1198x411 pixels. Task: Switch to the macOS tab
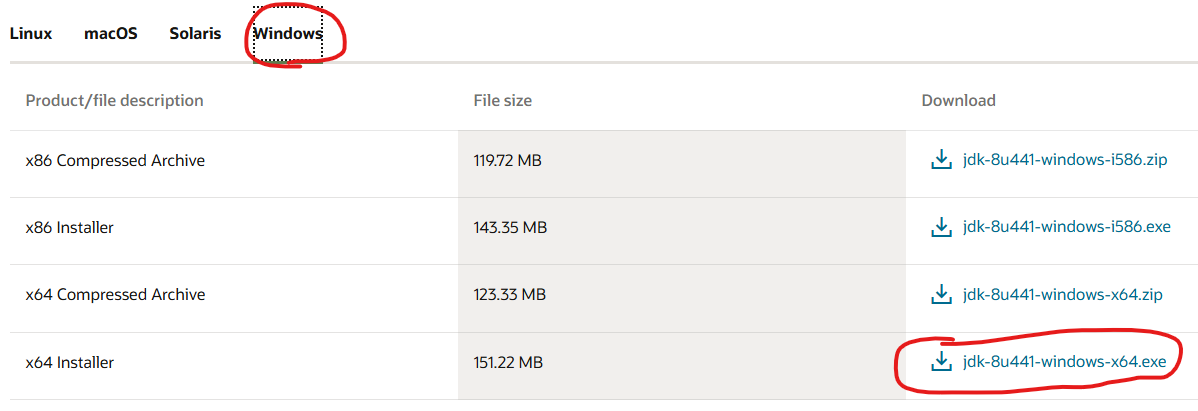[x=111, y=34]
